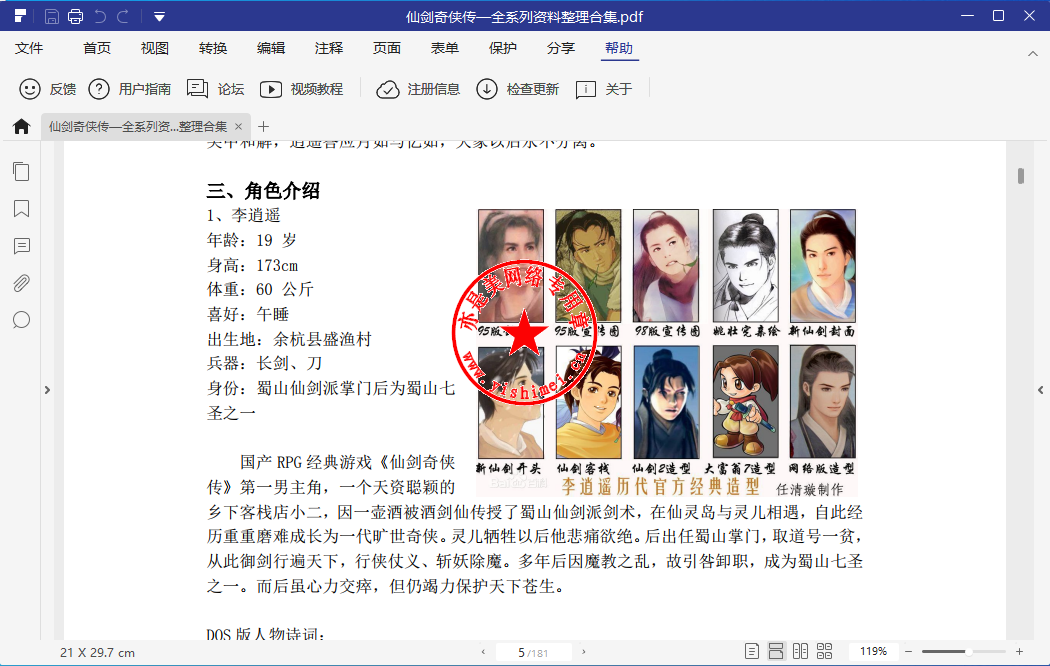The width and height of the screenshot is (1050, 666).
Task: Switch to two-page facing view
Action: (800, 651)
